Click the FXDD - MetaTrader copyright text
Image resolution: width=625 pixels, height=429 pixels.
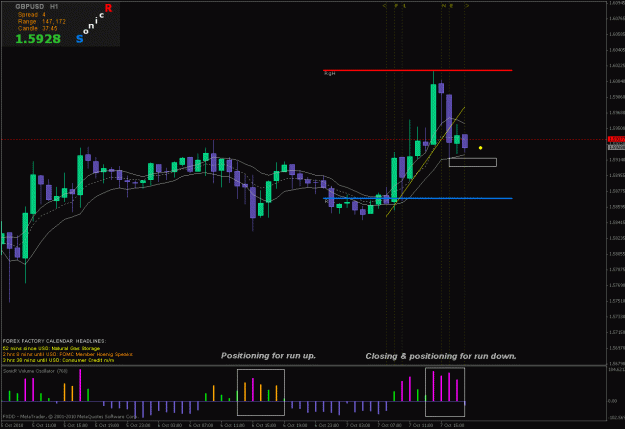click(x=70, y=416)
